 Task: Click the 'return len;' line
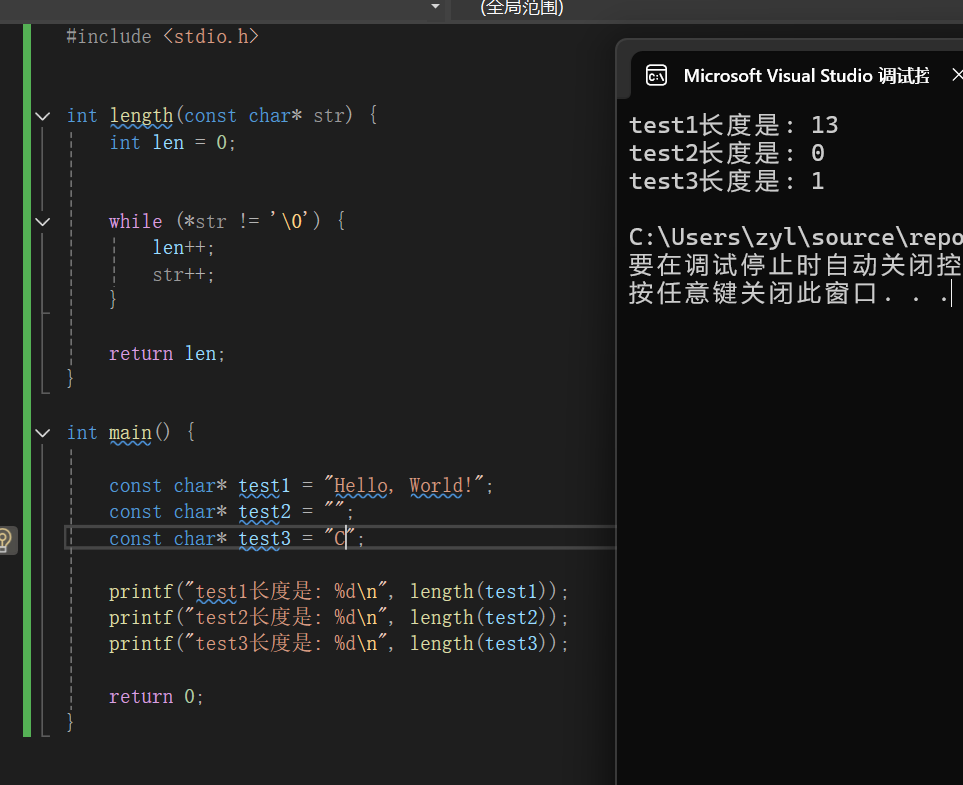point(167,354)
